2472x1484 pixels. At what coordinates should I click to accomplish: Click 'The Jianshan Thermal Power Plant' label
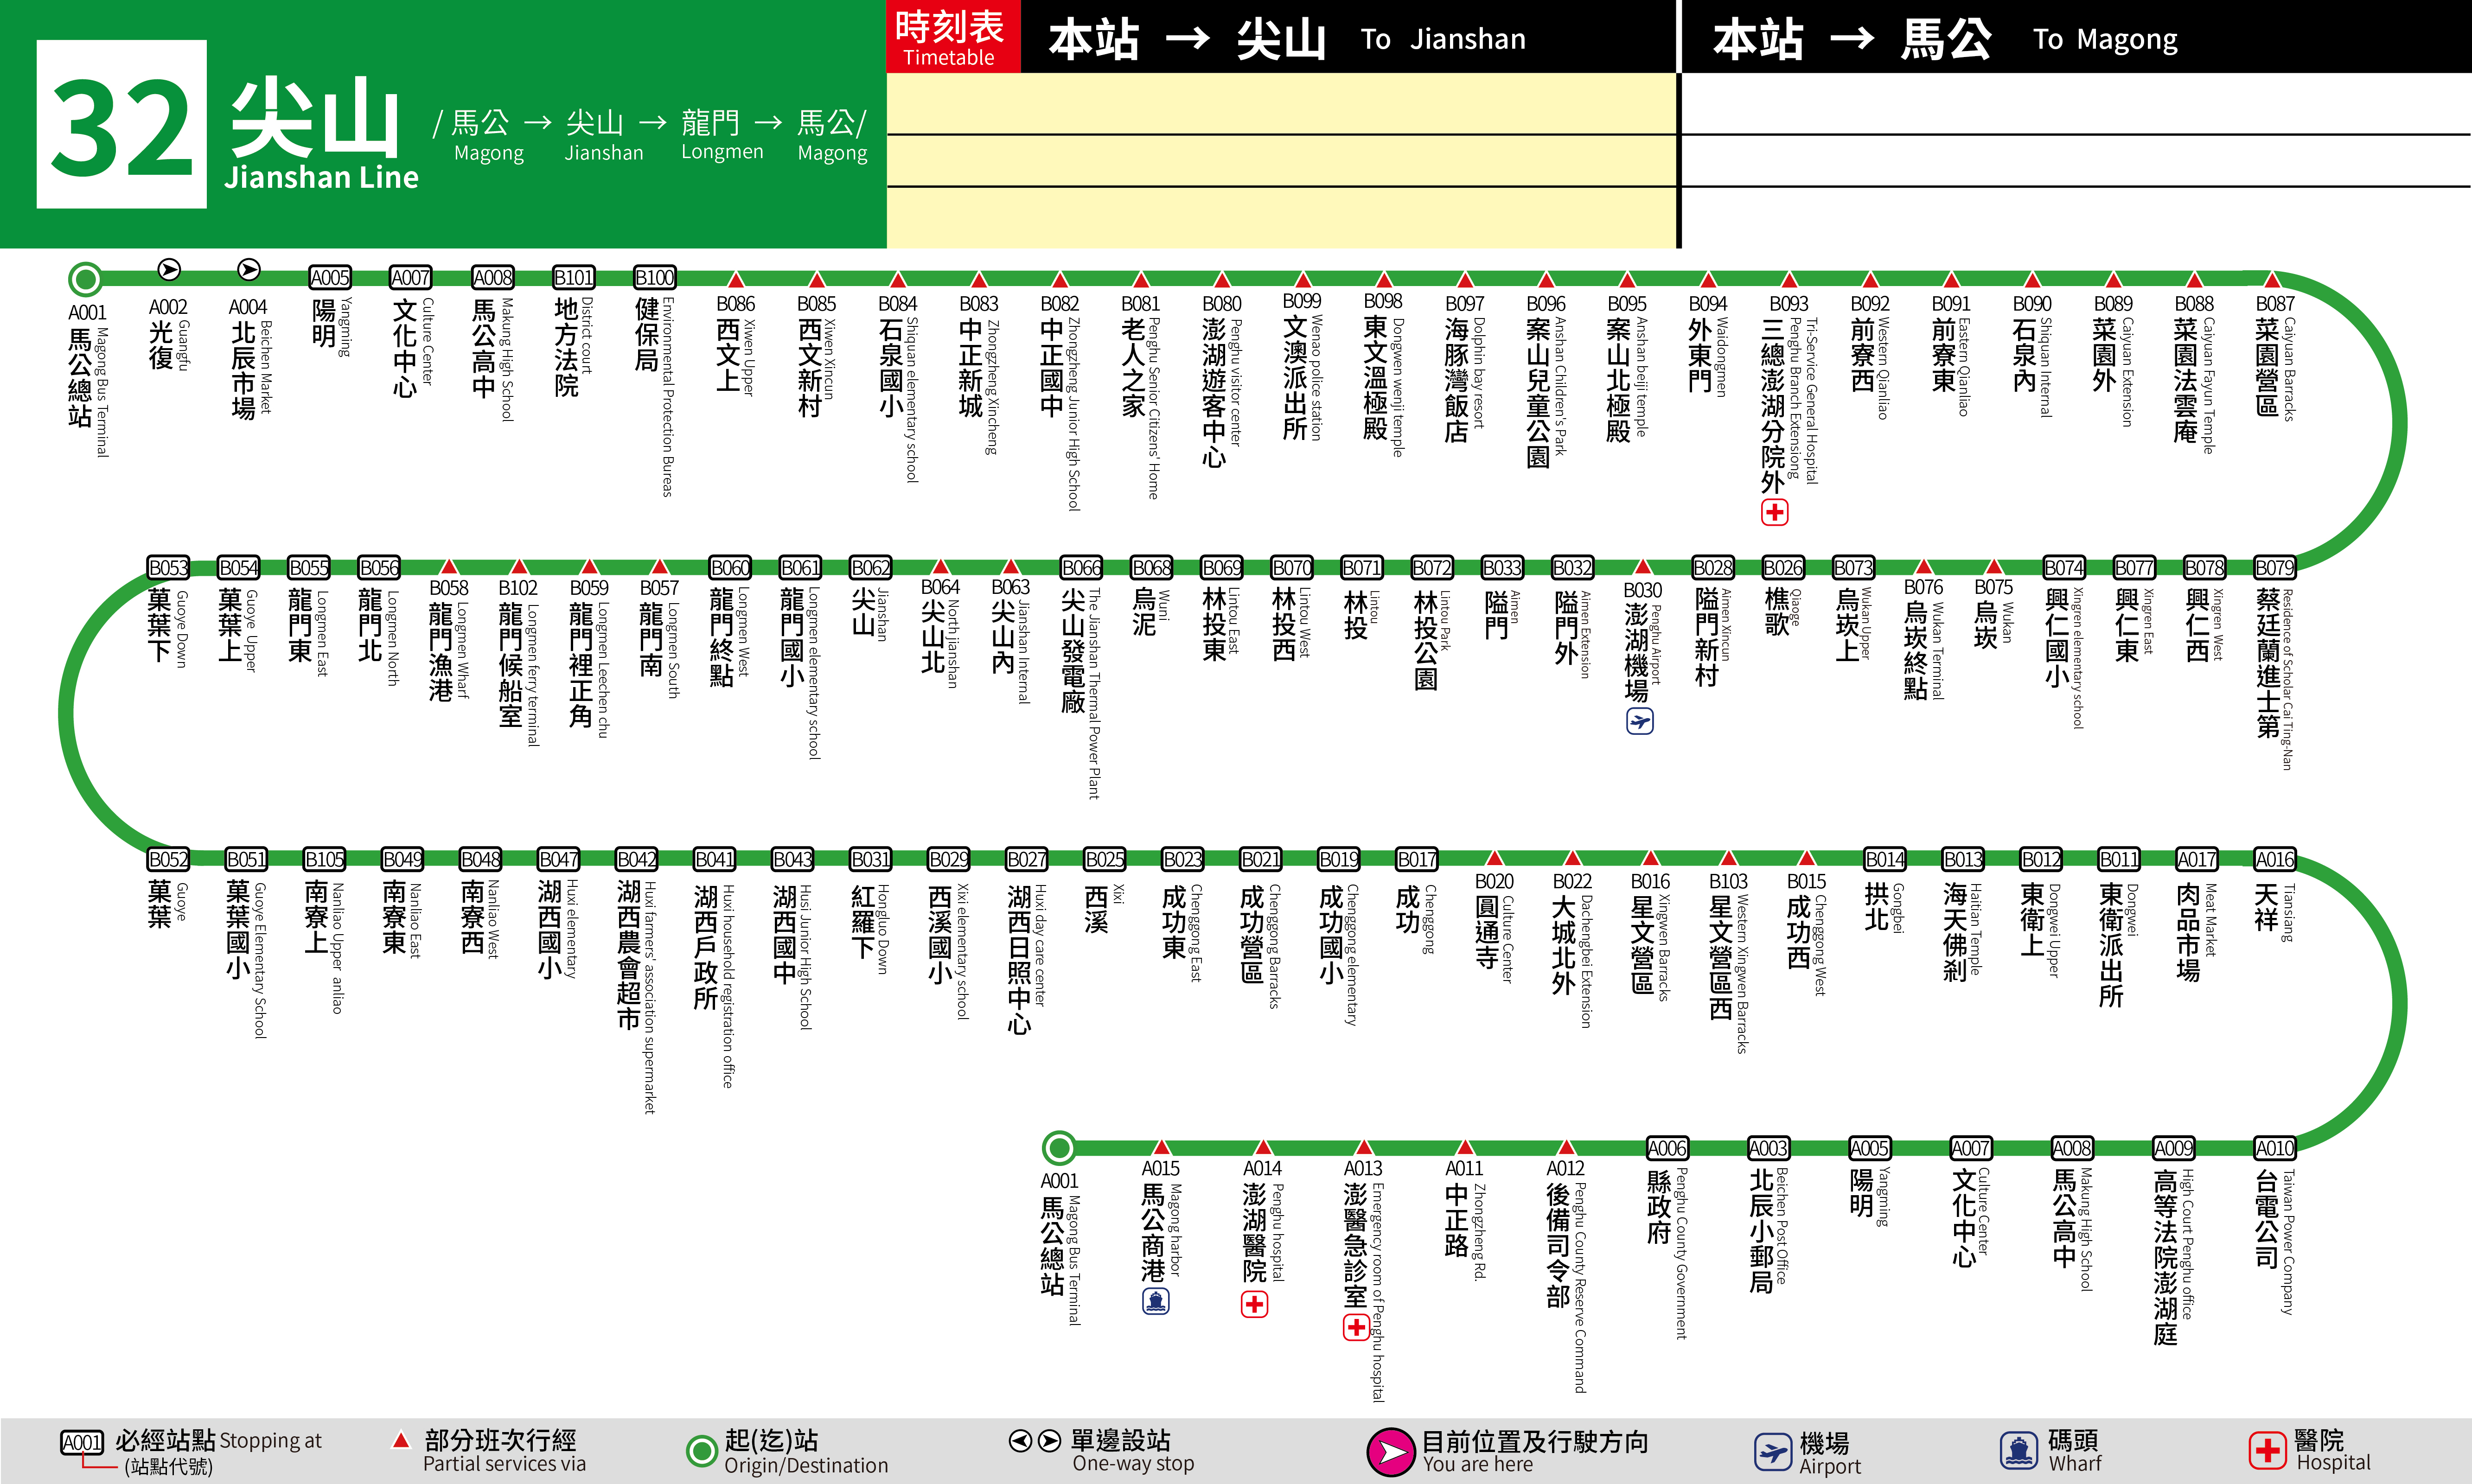(x=1094, y=693)
